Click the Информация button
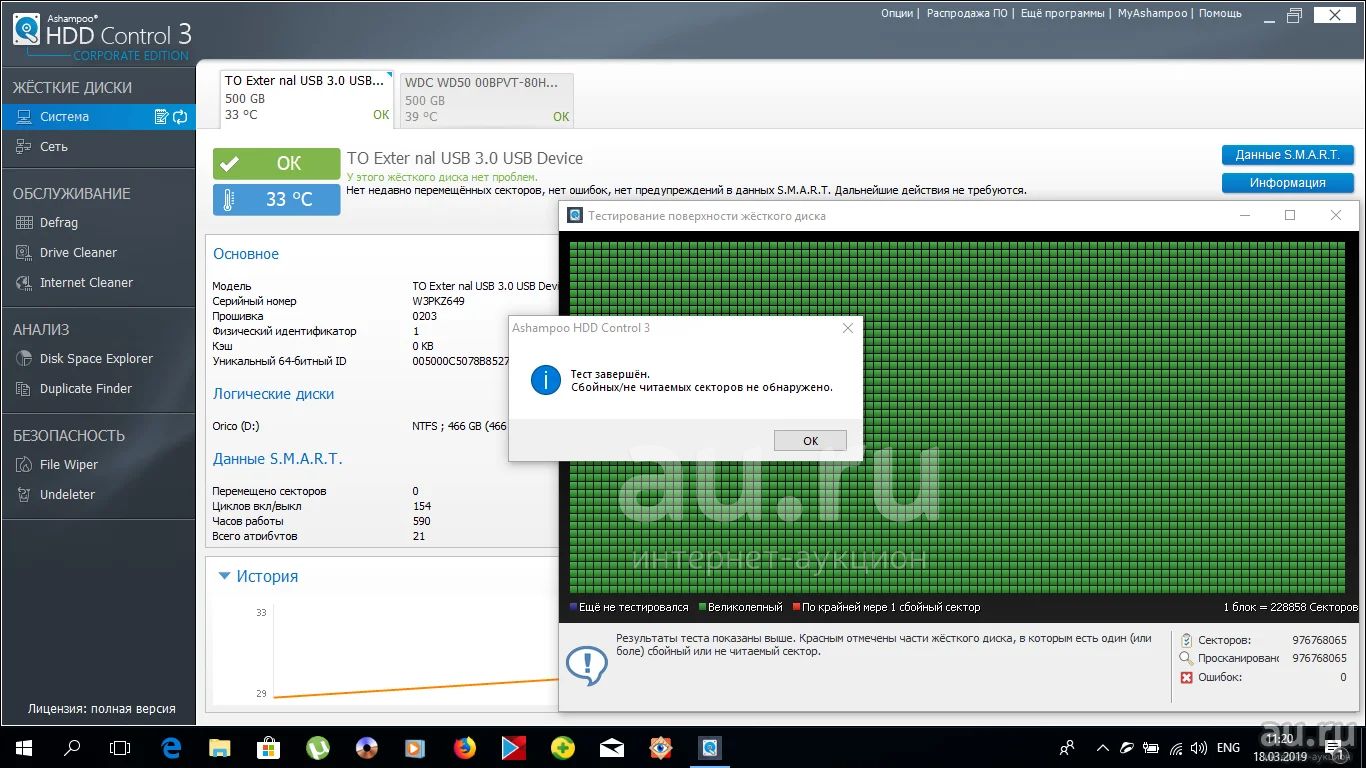Viewport: 1366px width, 768px height. [1287, 183]
